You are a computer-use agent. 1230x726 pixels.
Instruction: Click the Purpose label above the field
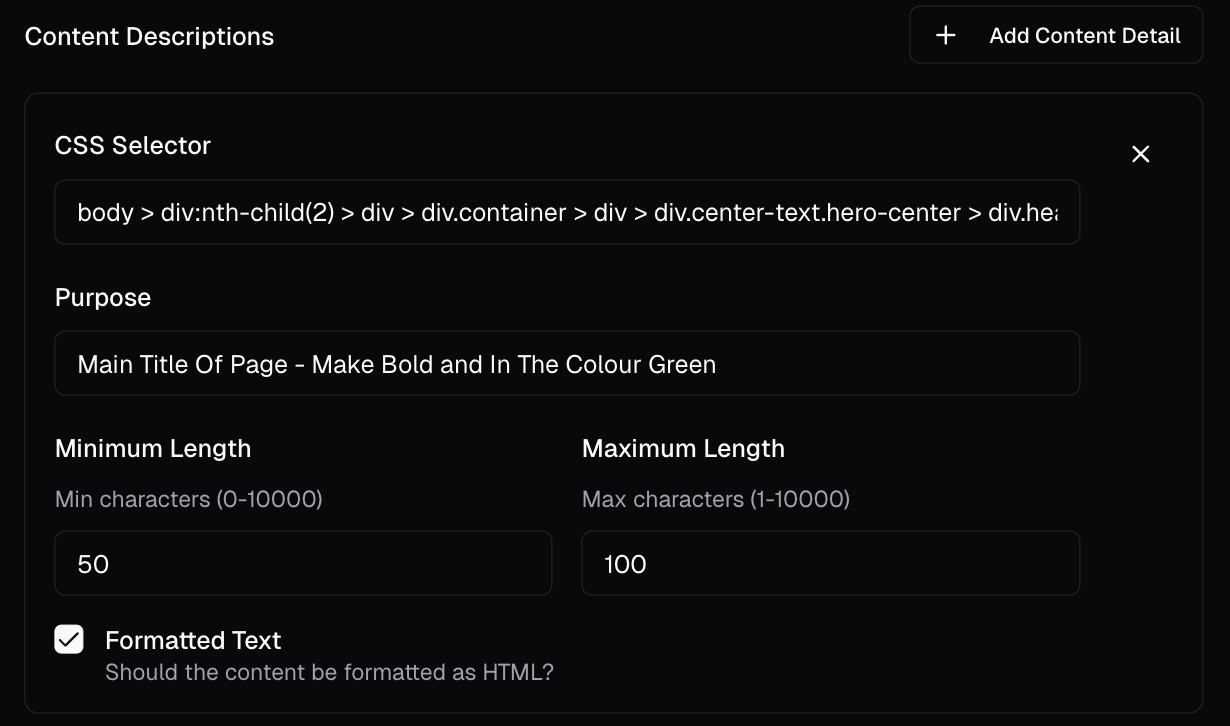103,297
